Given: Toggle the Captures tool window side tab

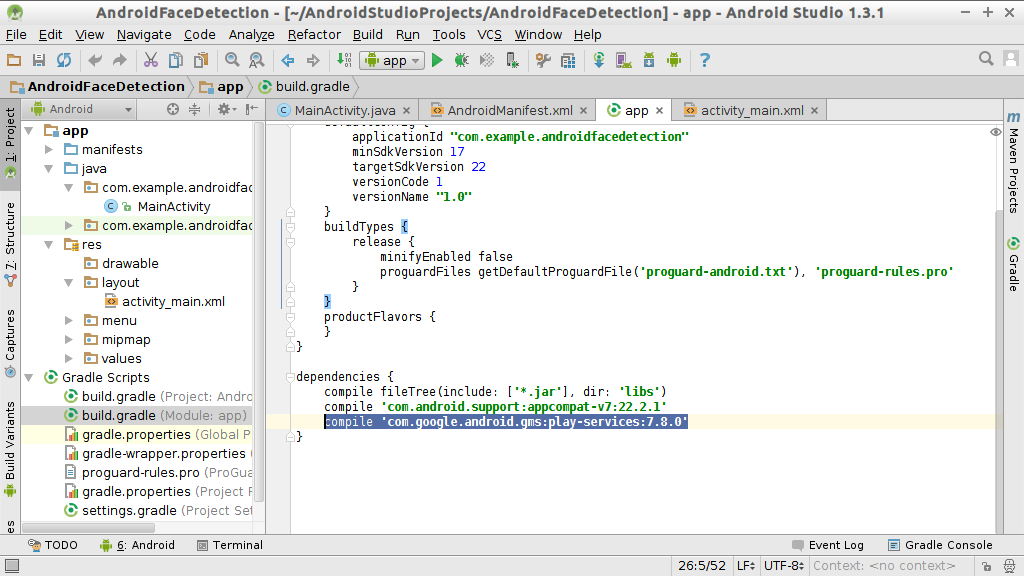Looking at the screenshot, I should point(10,342).
